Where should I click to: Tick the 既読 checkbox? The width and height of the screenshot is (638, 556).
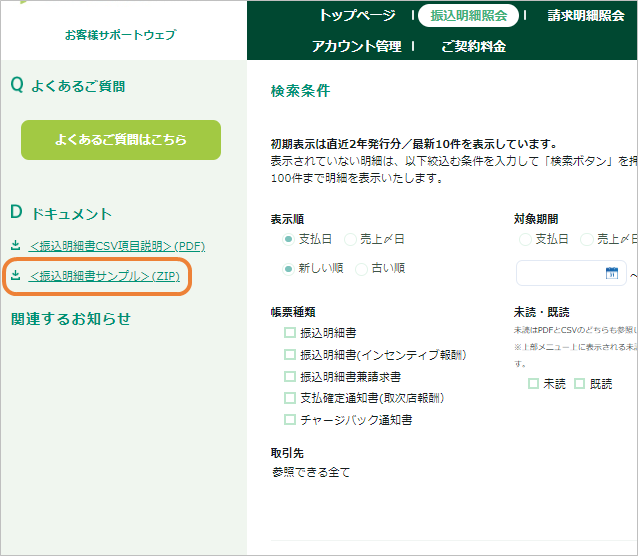coord(579,383)
